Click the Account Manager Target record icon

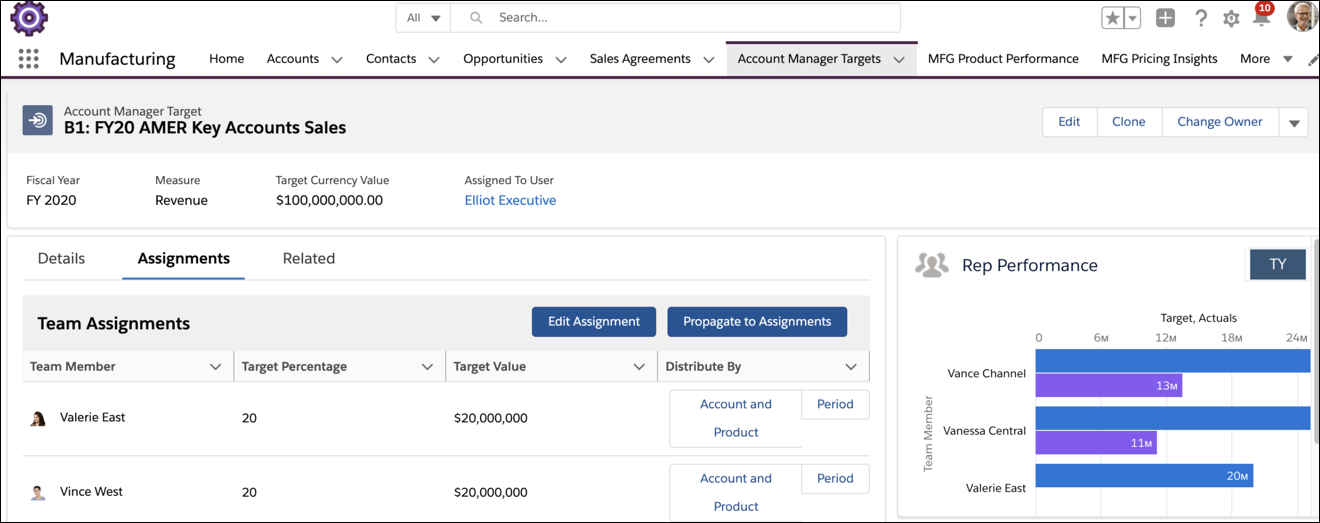(38, 120)
